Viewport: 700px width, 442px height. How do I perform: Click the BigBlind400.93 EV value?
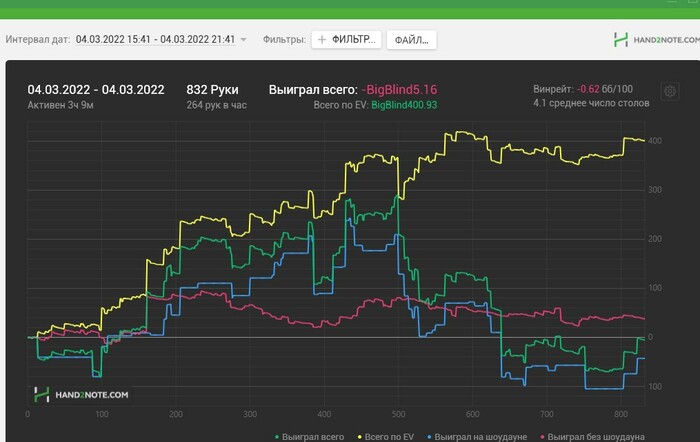click(404, 105)
